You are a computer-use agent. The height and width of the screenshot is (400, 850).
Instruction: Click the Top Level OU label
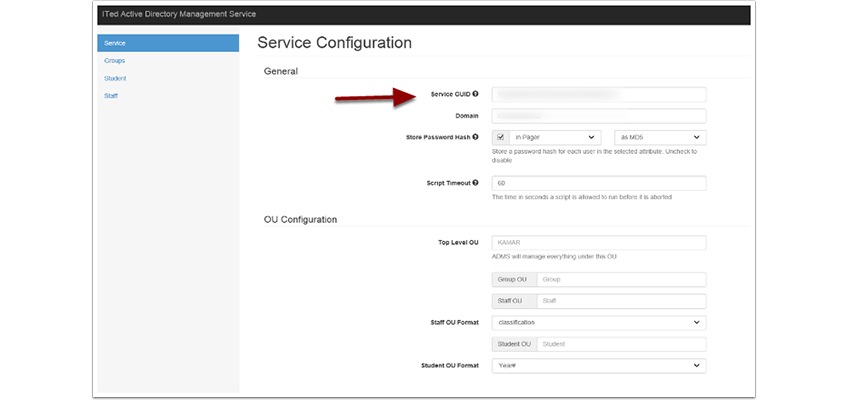(459, 243)
